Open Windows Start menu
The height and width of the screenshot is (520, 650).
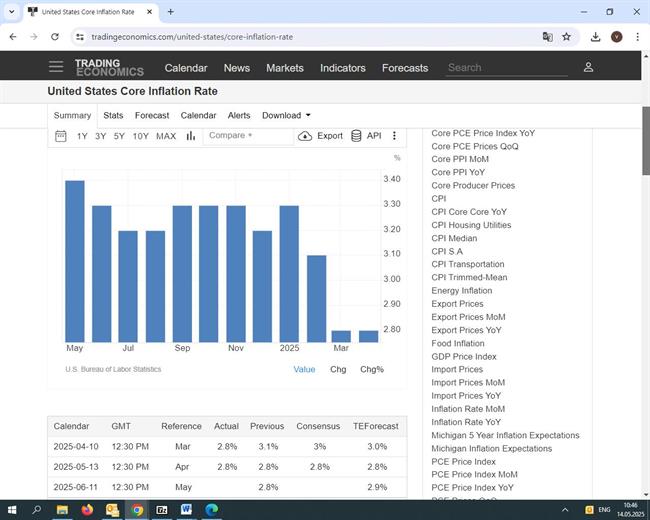click(12, 510)
